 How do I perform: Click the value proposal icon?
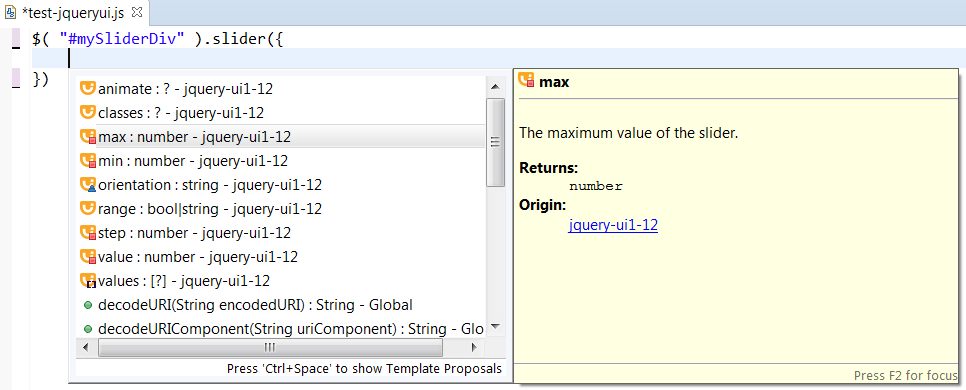[x=88, y=257]
